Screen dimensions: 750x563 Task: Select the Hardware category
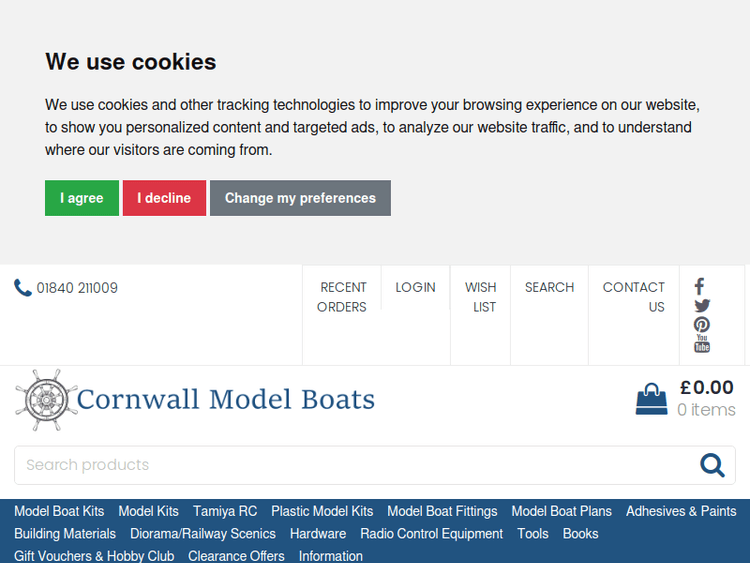(318, 534)
